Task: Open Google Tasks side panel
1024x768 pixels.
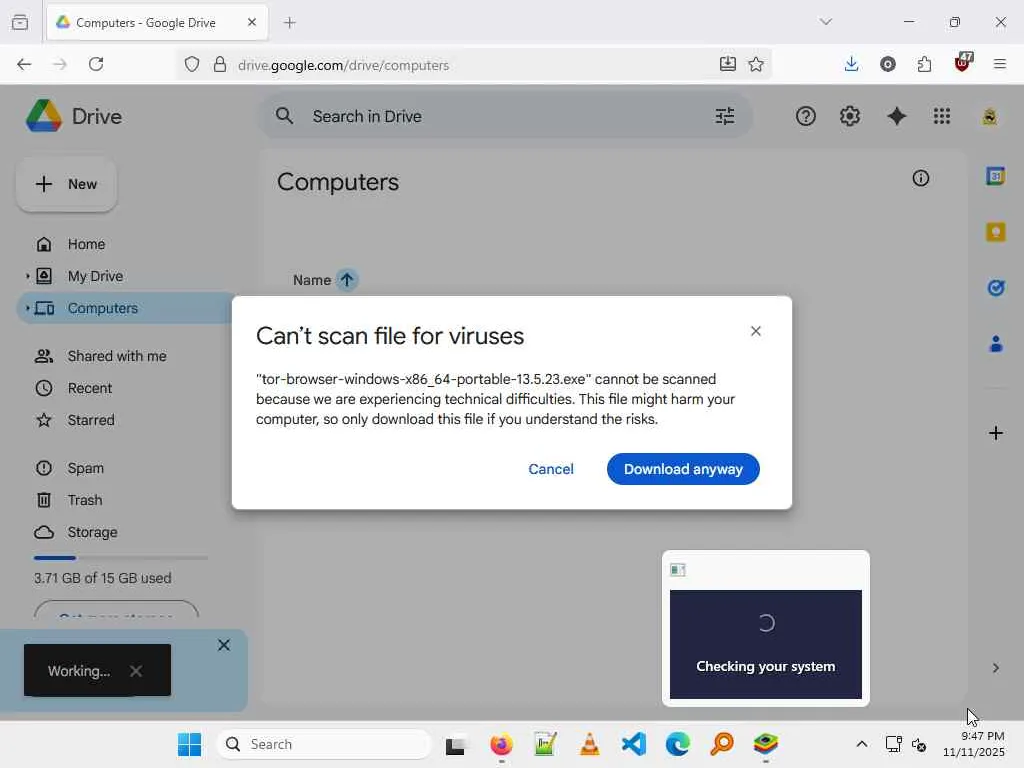Action: (x=995, y=287)
